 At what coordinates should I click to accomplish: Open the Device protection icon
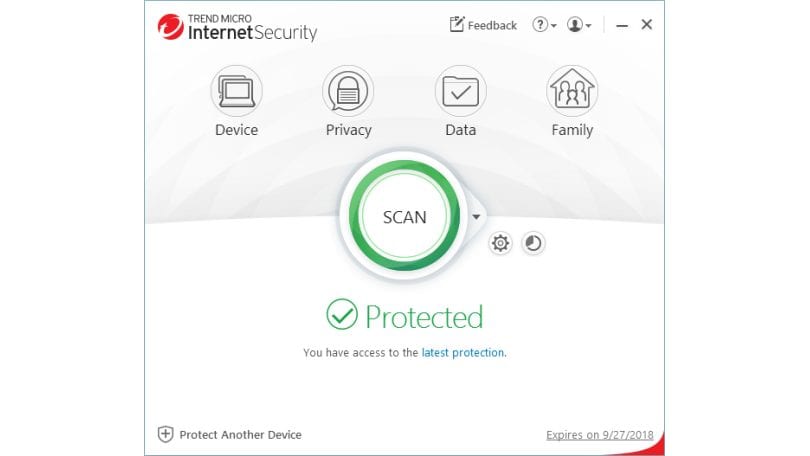coord(237,91)
